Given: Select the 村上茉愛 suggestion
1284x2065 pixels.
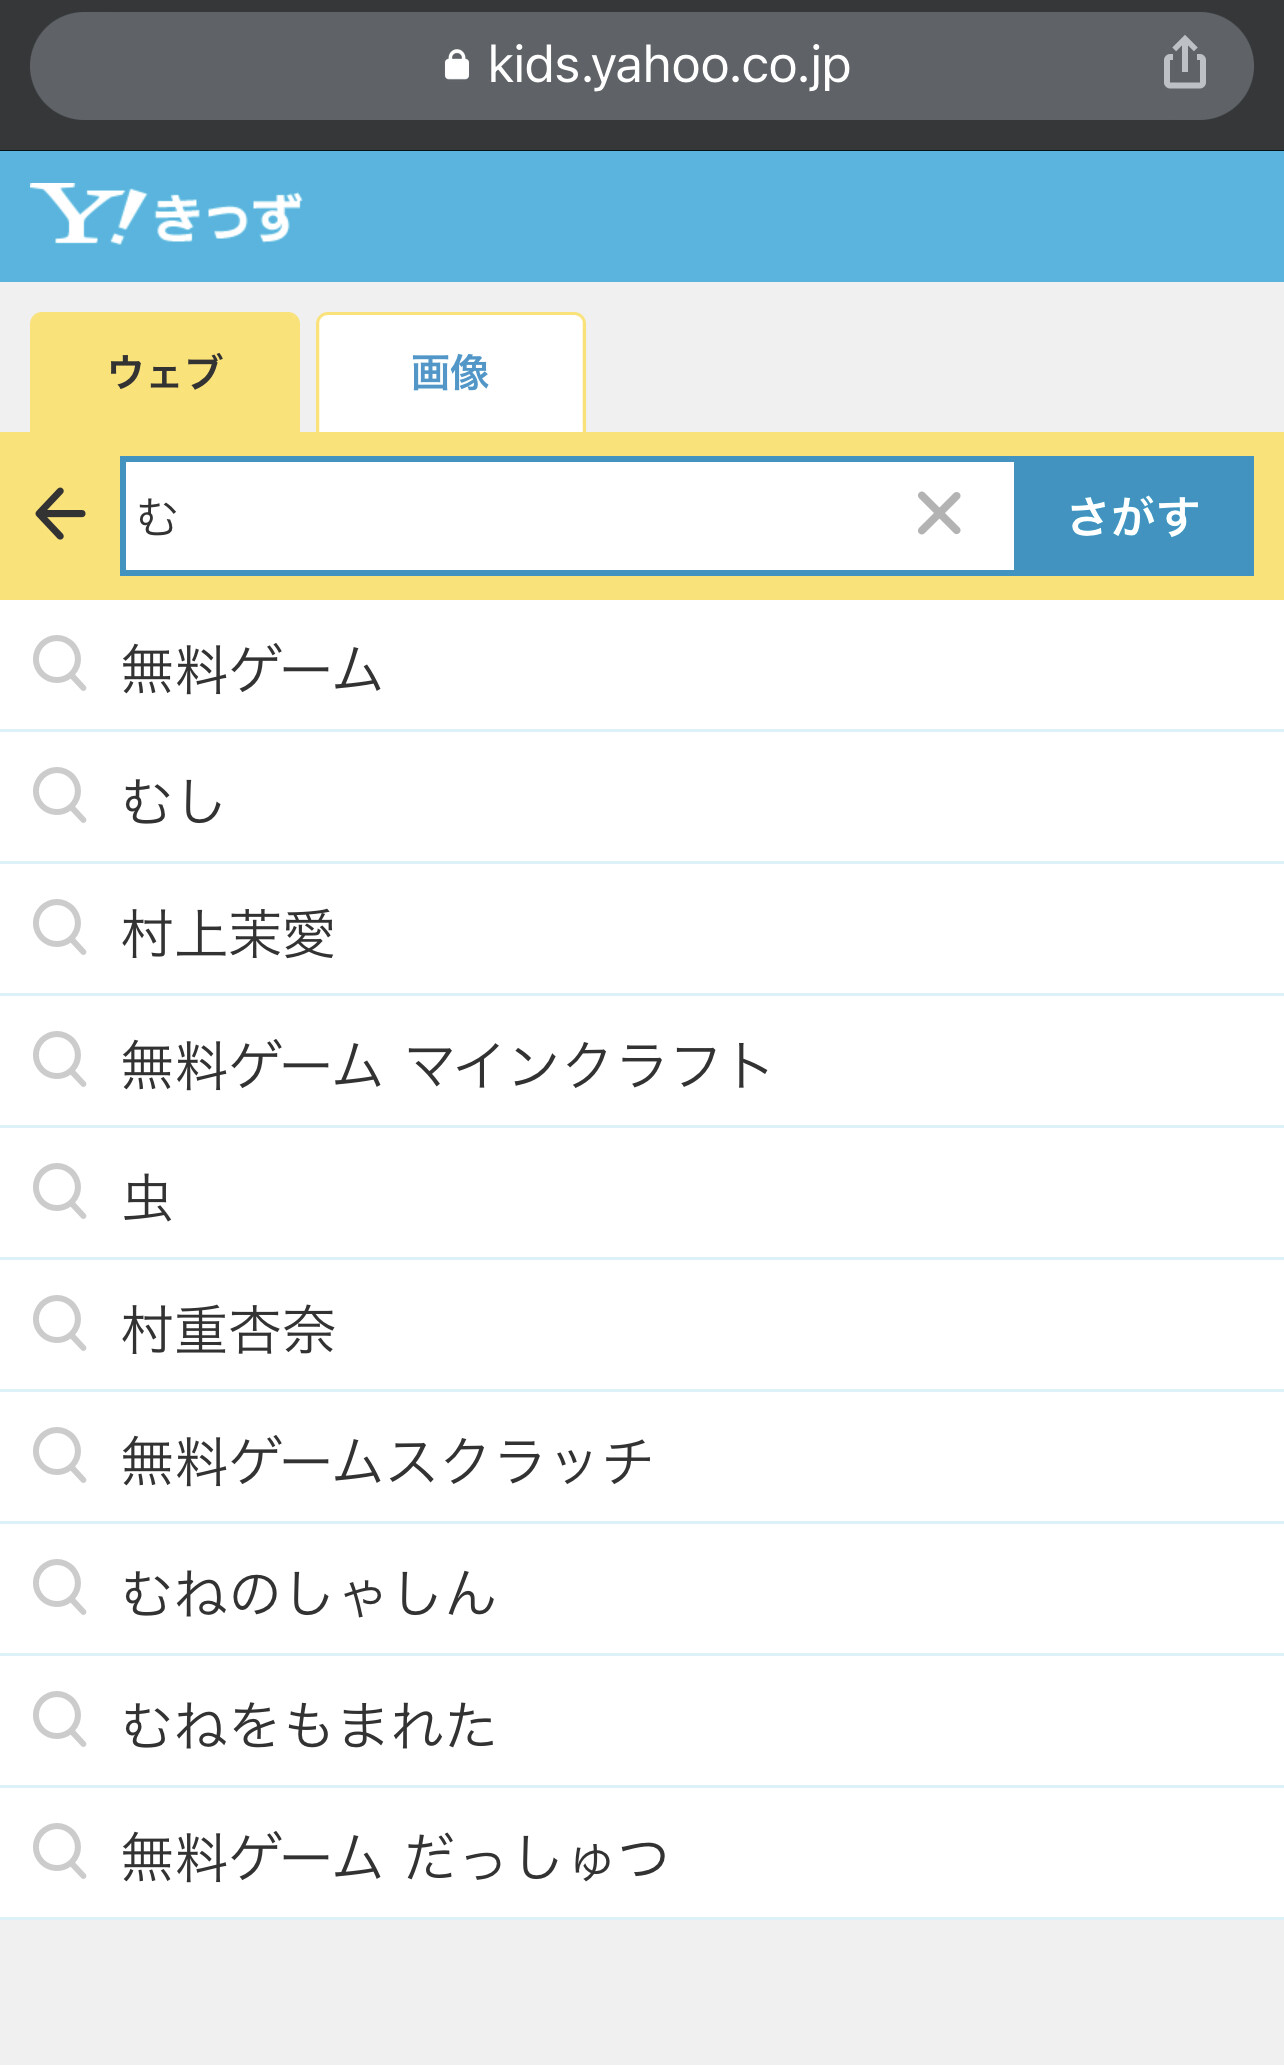Looking at the screenshot, I should coord(228,934).
